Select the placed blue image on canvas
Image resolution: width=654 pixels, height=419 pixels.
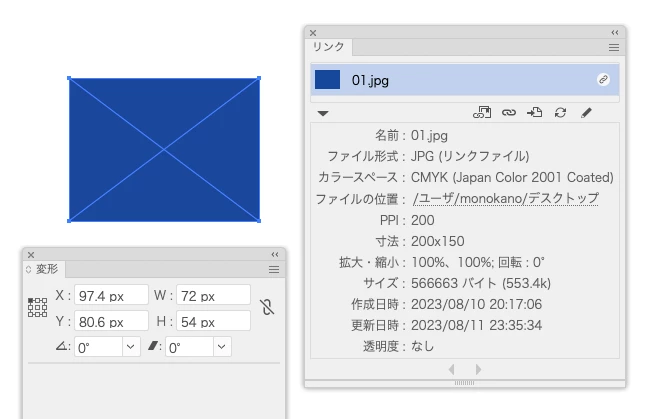(x=164, y=149)
